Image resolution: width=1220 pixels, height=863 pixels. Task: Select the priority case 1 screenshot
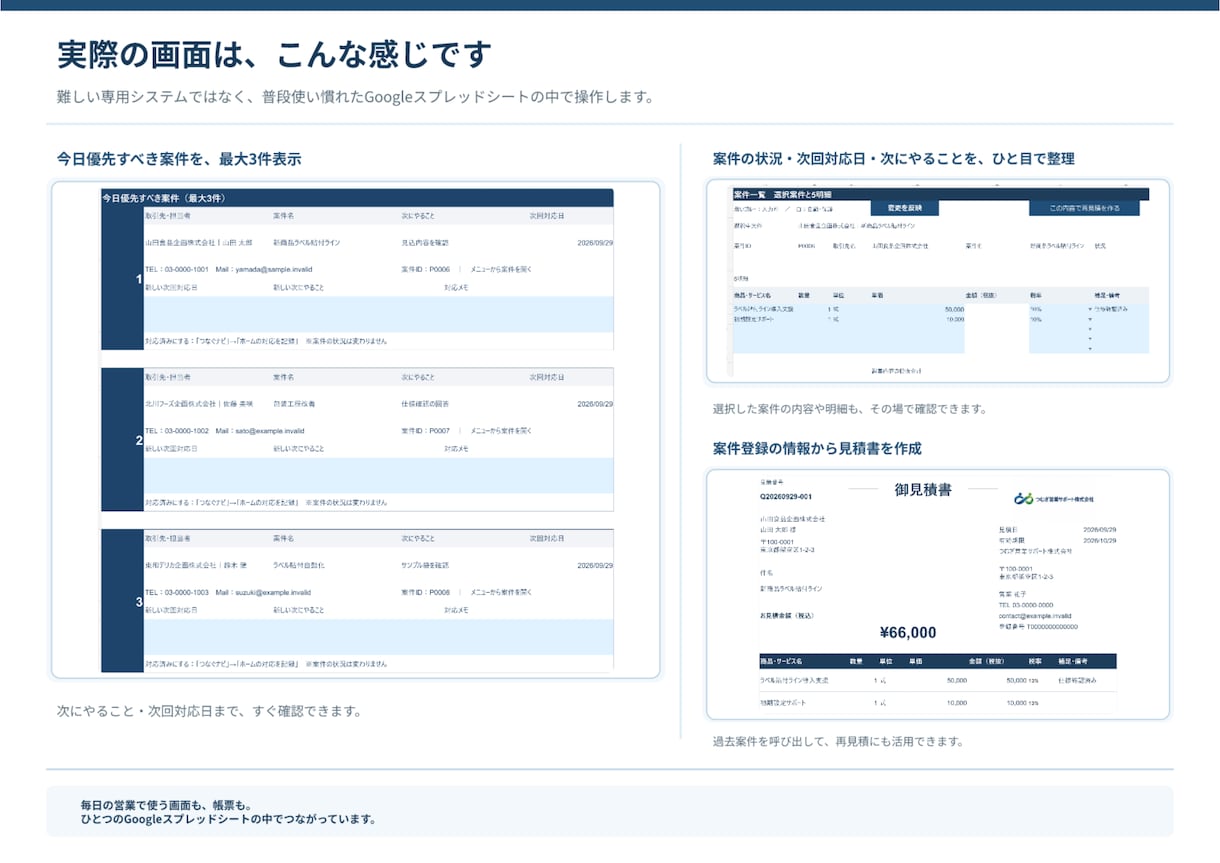pyautogui.click(x=358, y=279)
